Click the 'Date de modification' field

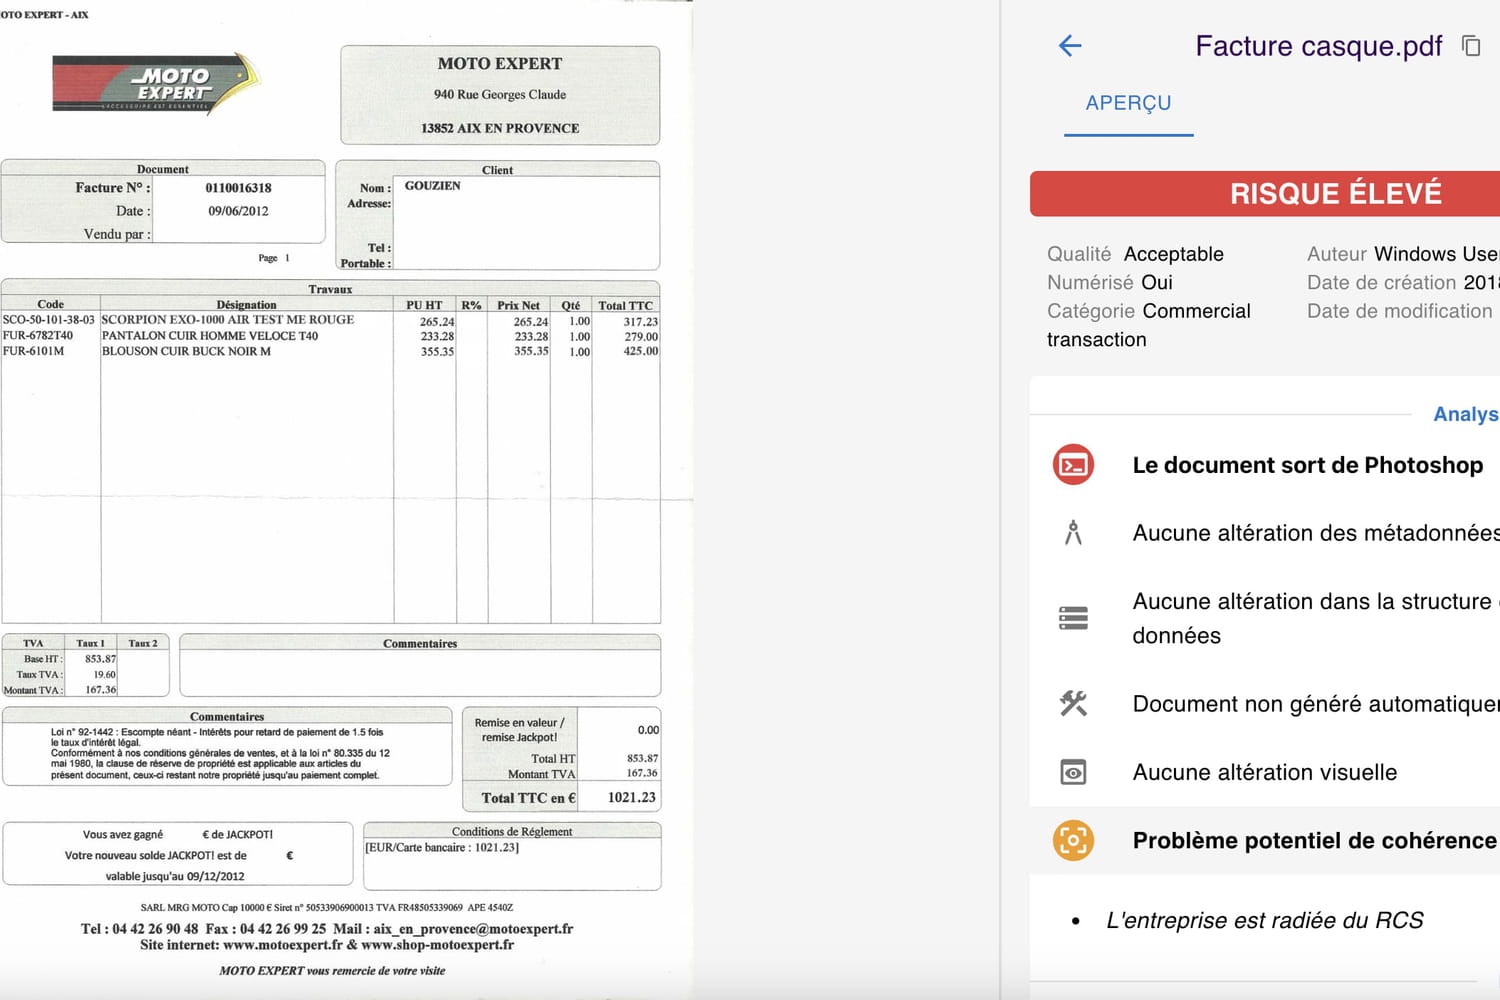pos(1399,311)
